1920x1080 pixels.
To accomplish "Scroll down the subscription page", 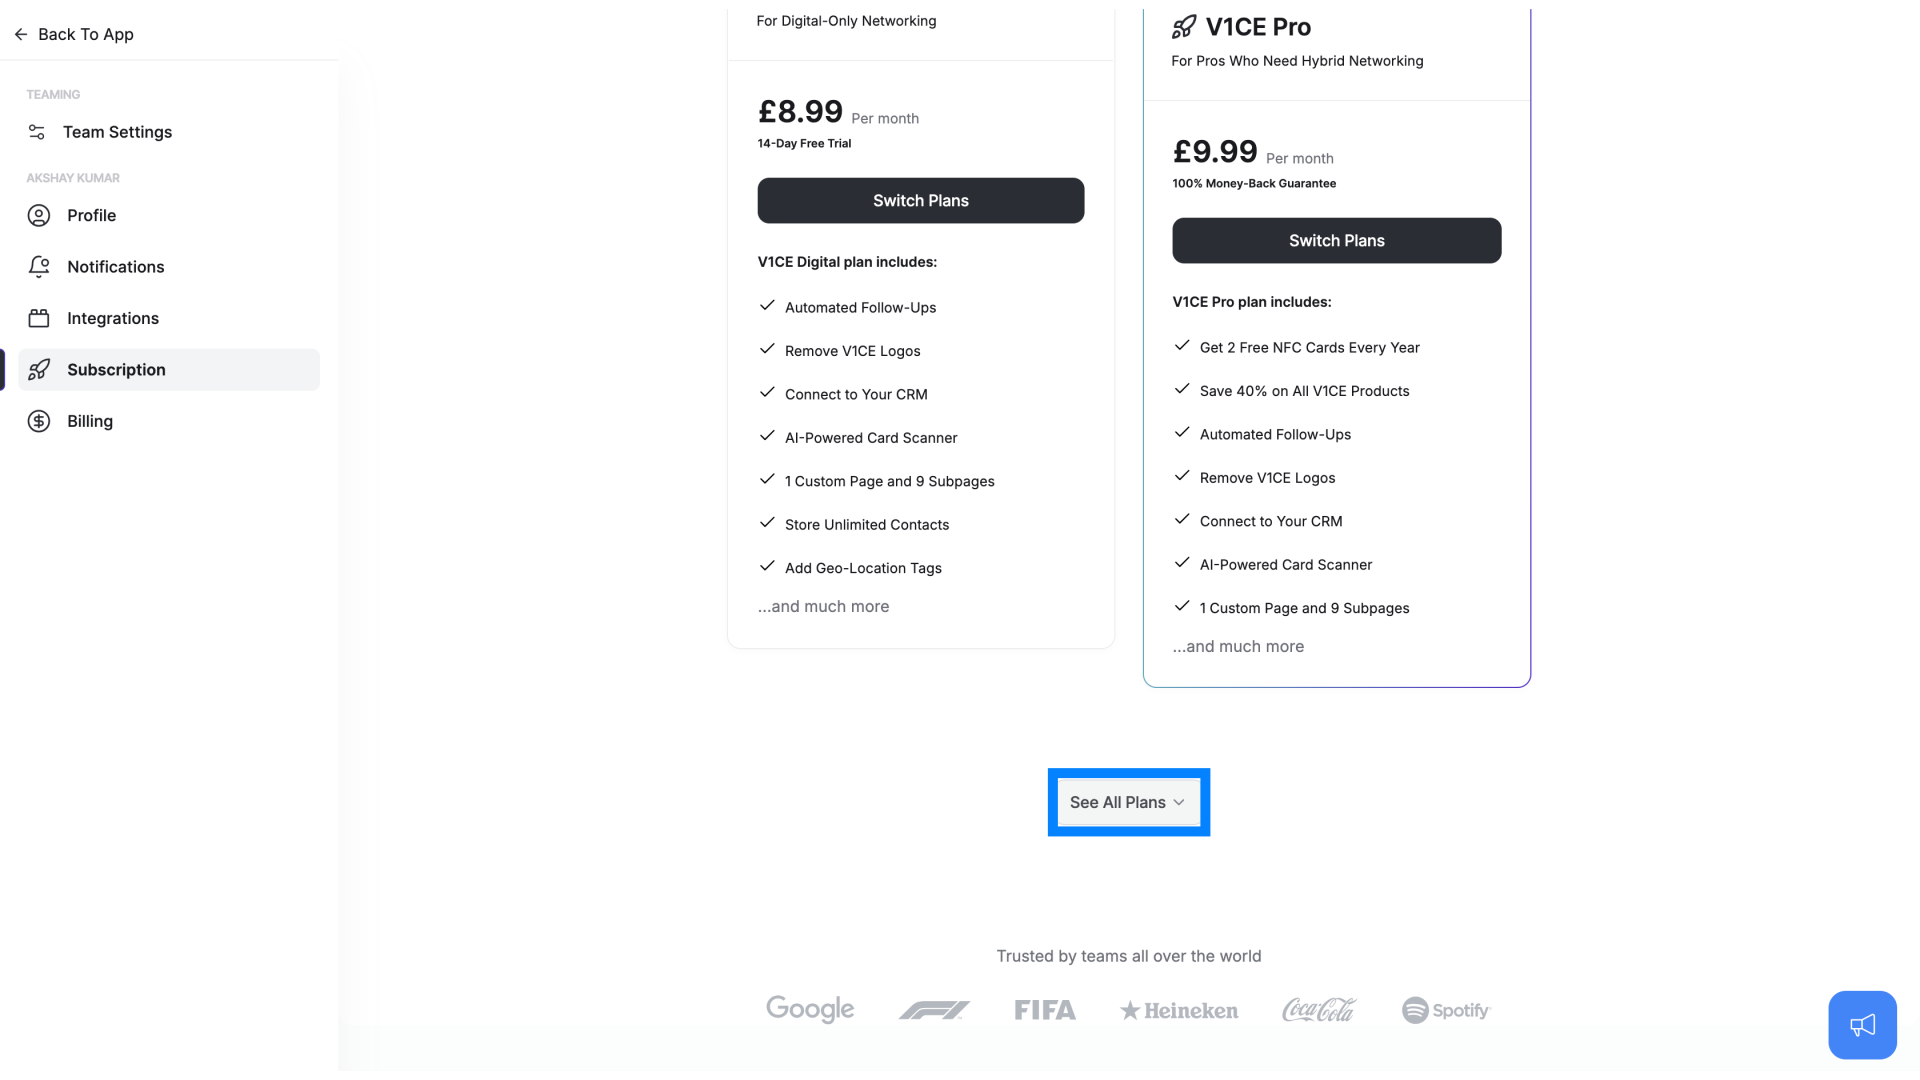I will [x=1129, y=802].
